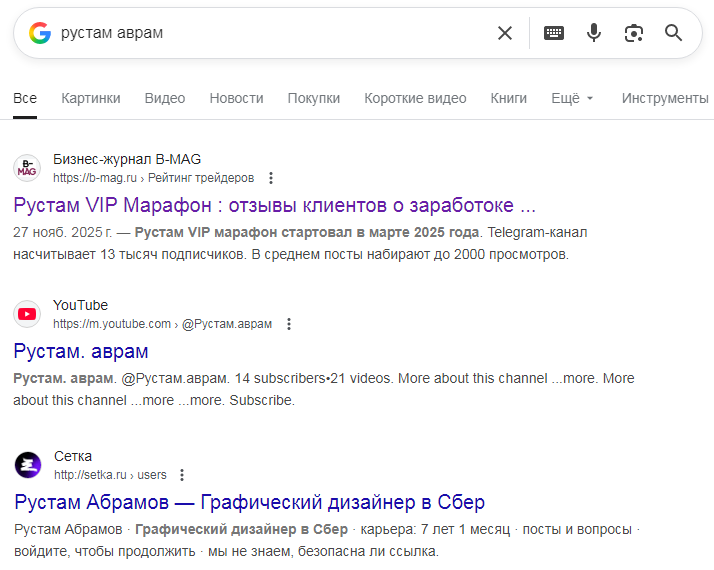Open the on-screen keyboard icon
This screenshot has height=570, width=714.
pos(554,33)
